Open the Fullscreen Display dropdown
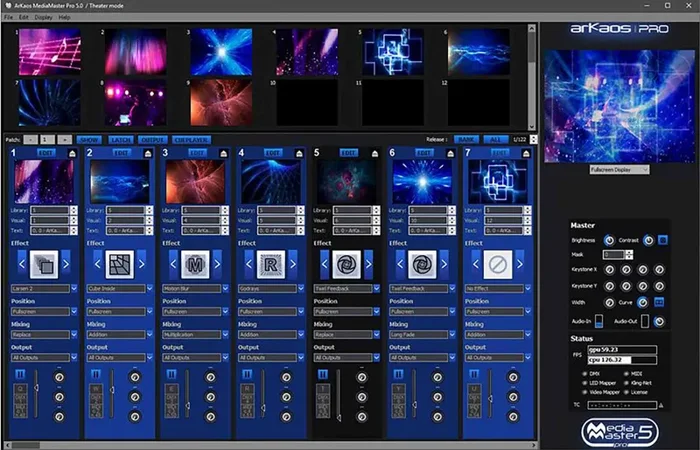This screenshot has width=700, height=450. pyautogui.click(x=617, y=170)
